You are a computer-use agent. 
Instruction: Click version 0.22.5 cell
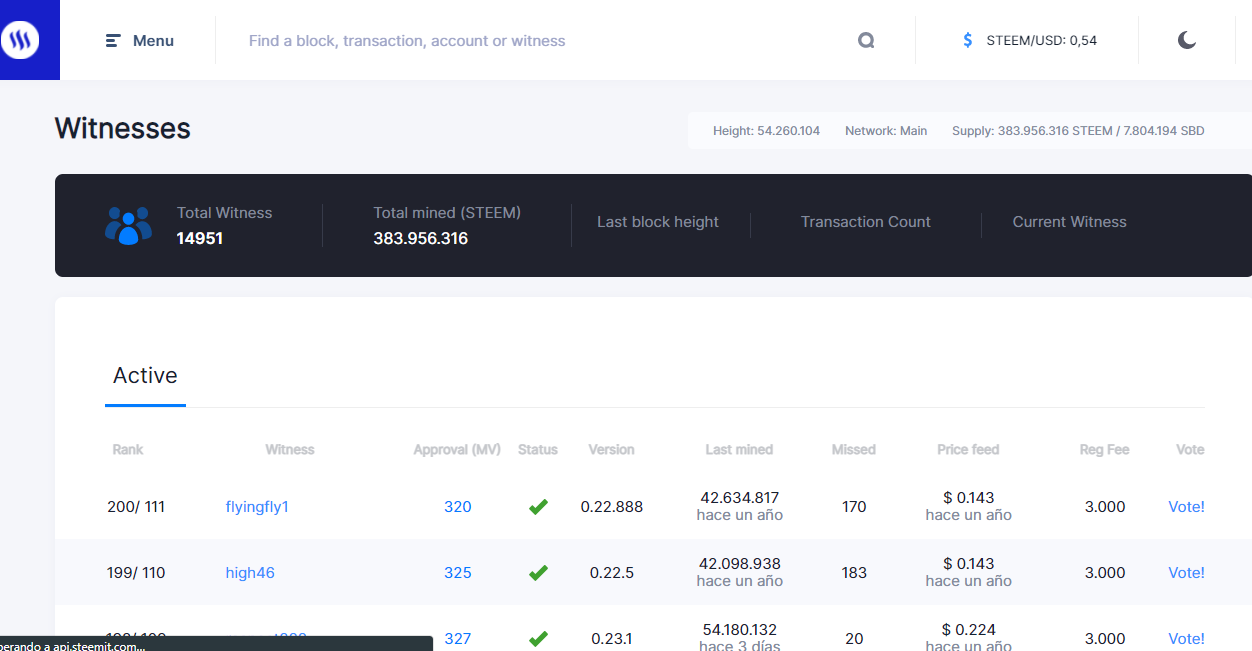pyautogui.click(x=612, y=573)
